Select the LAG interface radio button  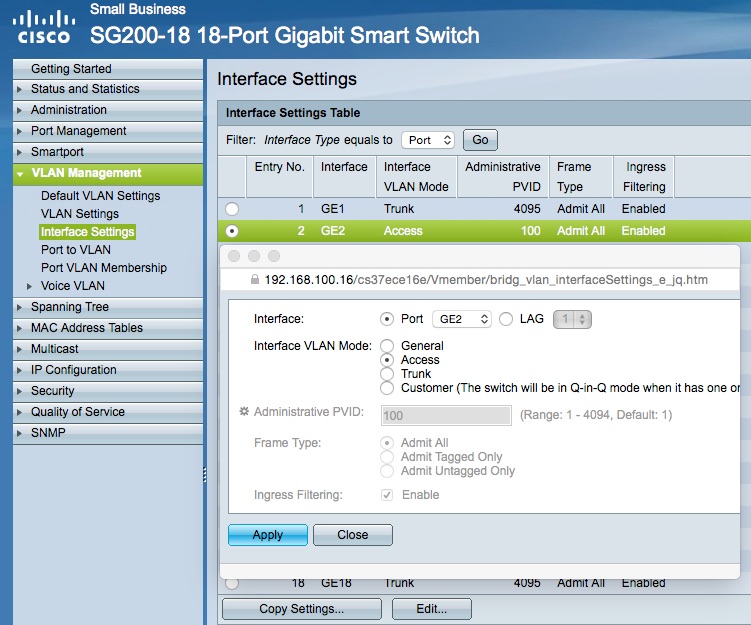coord(506,319)
